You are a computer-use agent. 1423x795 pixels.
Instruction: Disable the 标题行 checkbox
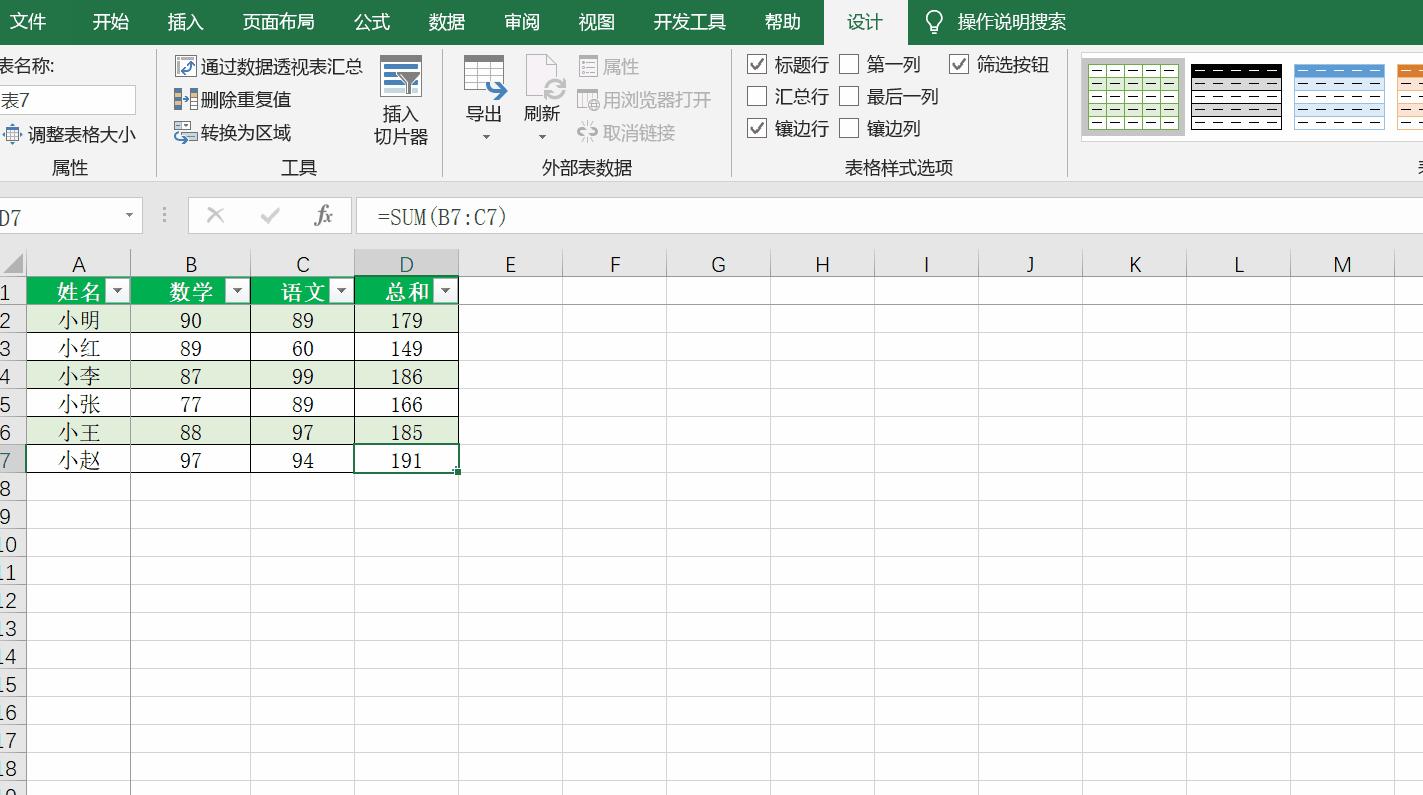click(758, 64)
